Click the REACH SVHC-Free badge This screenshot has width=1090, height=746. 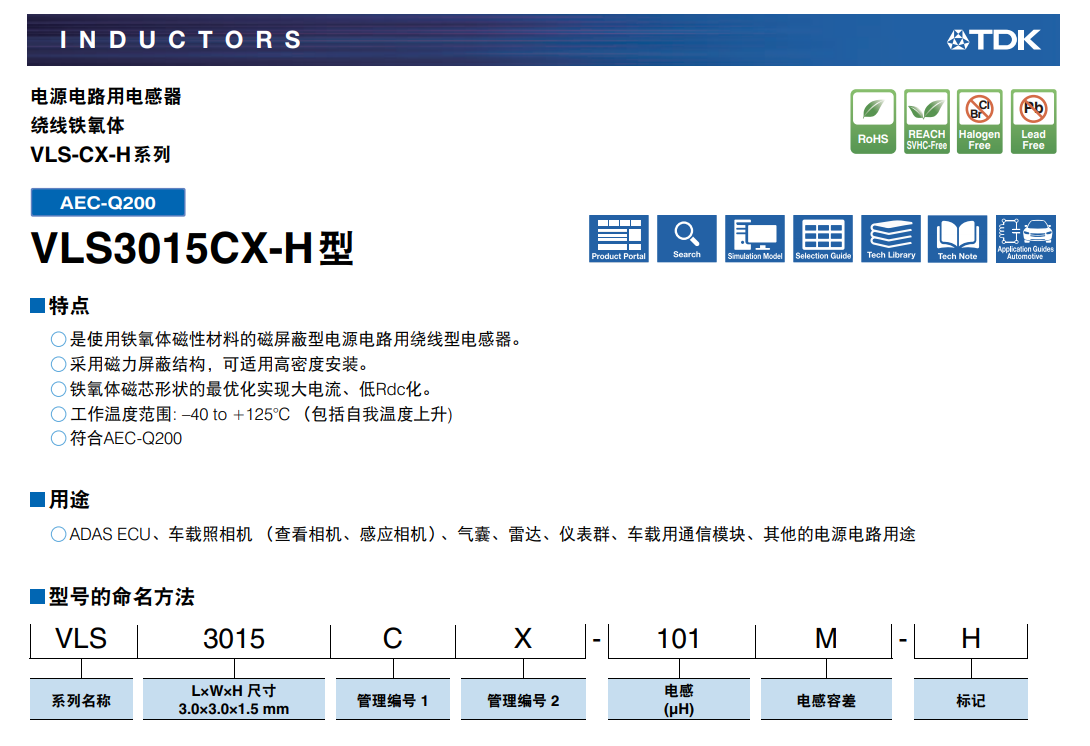(x=926, y=122)
